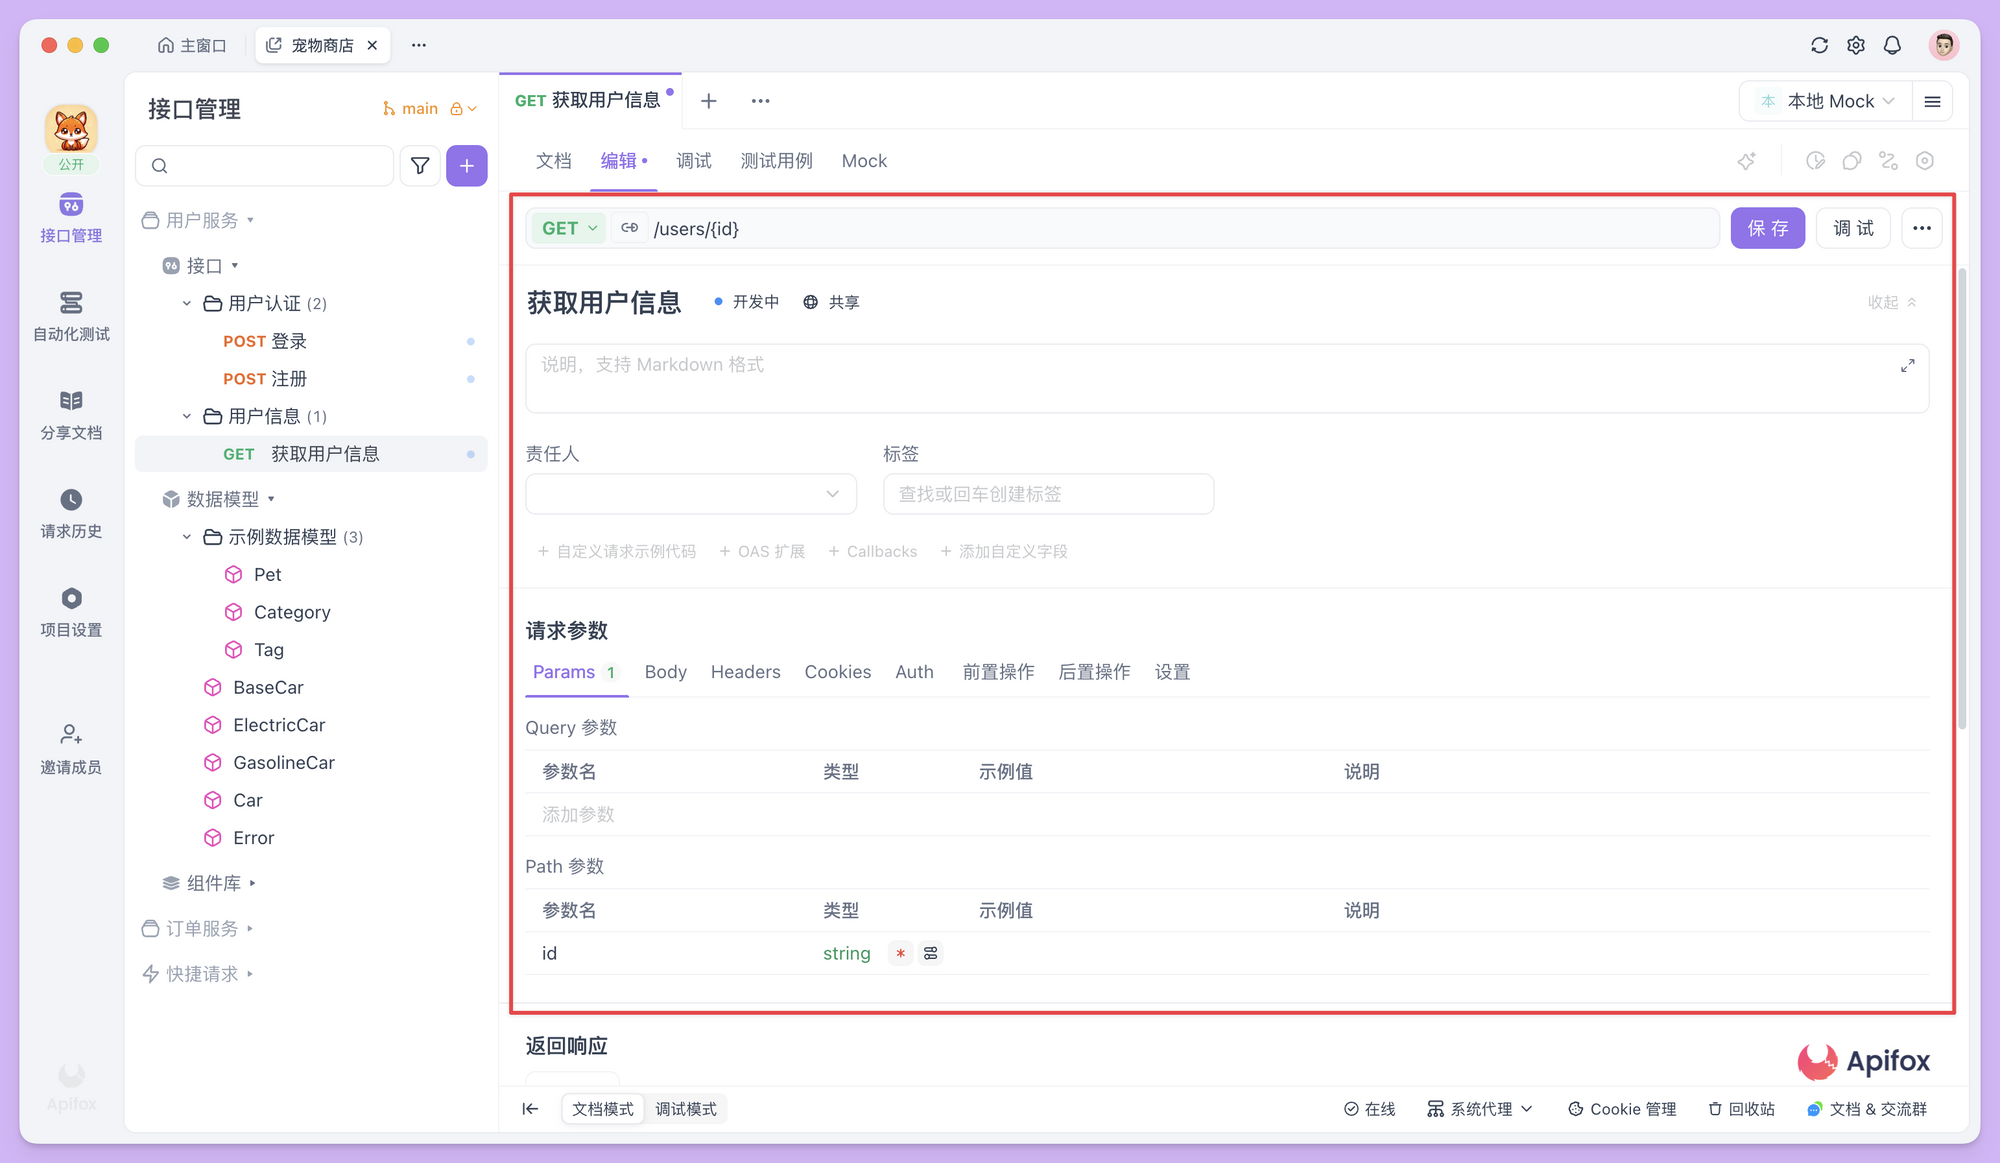Viewport: 2000px width, 1163px height.
Task: Click the notification bell in the title bar
Action: [1892, 45]
